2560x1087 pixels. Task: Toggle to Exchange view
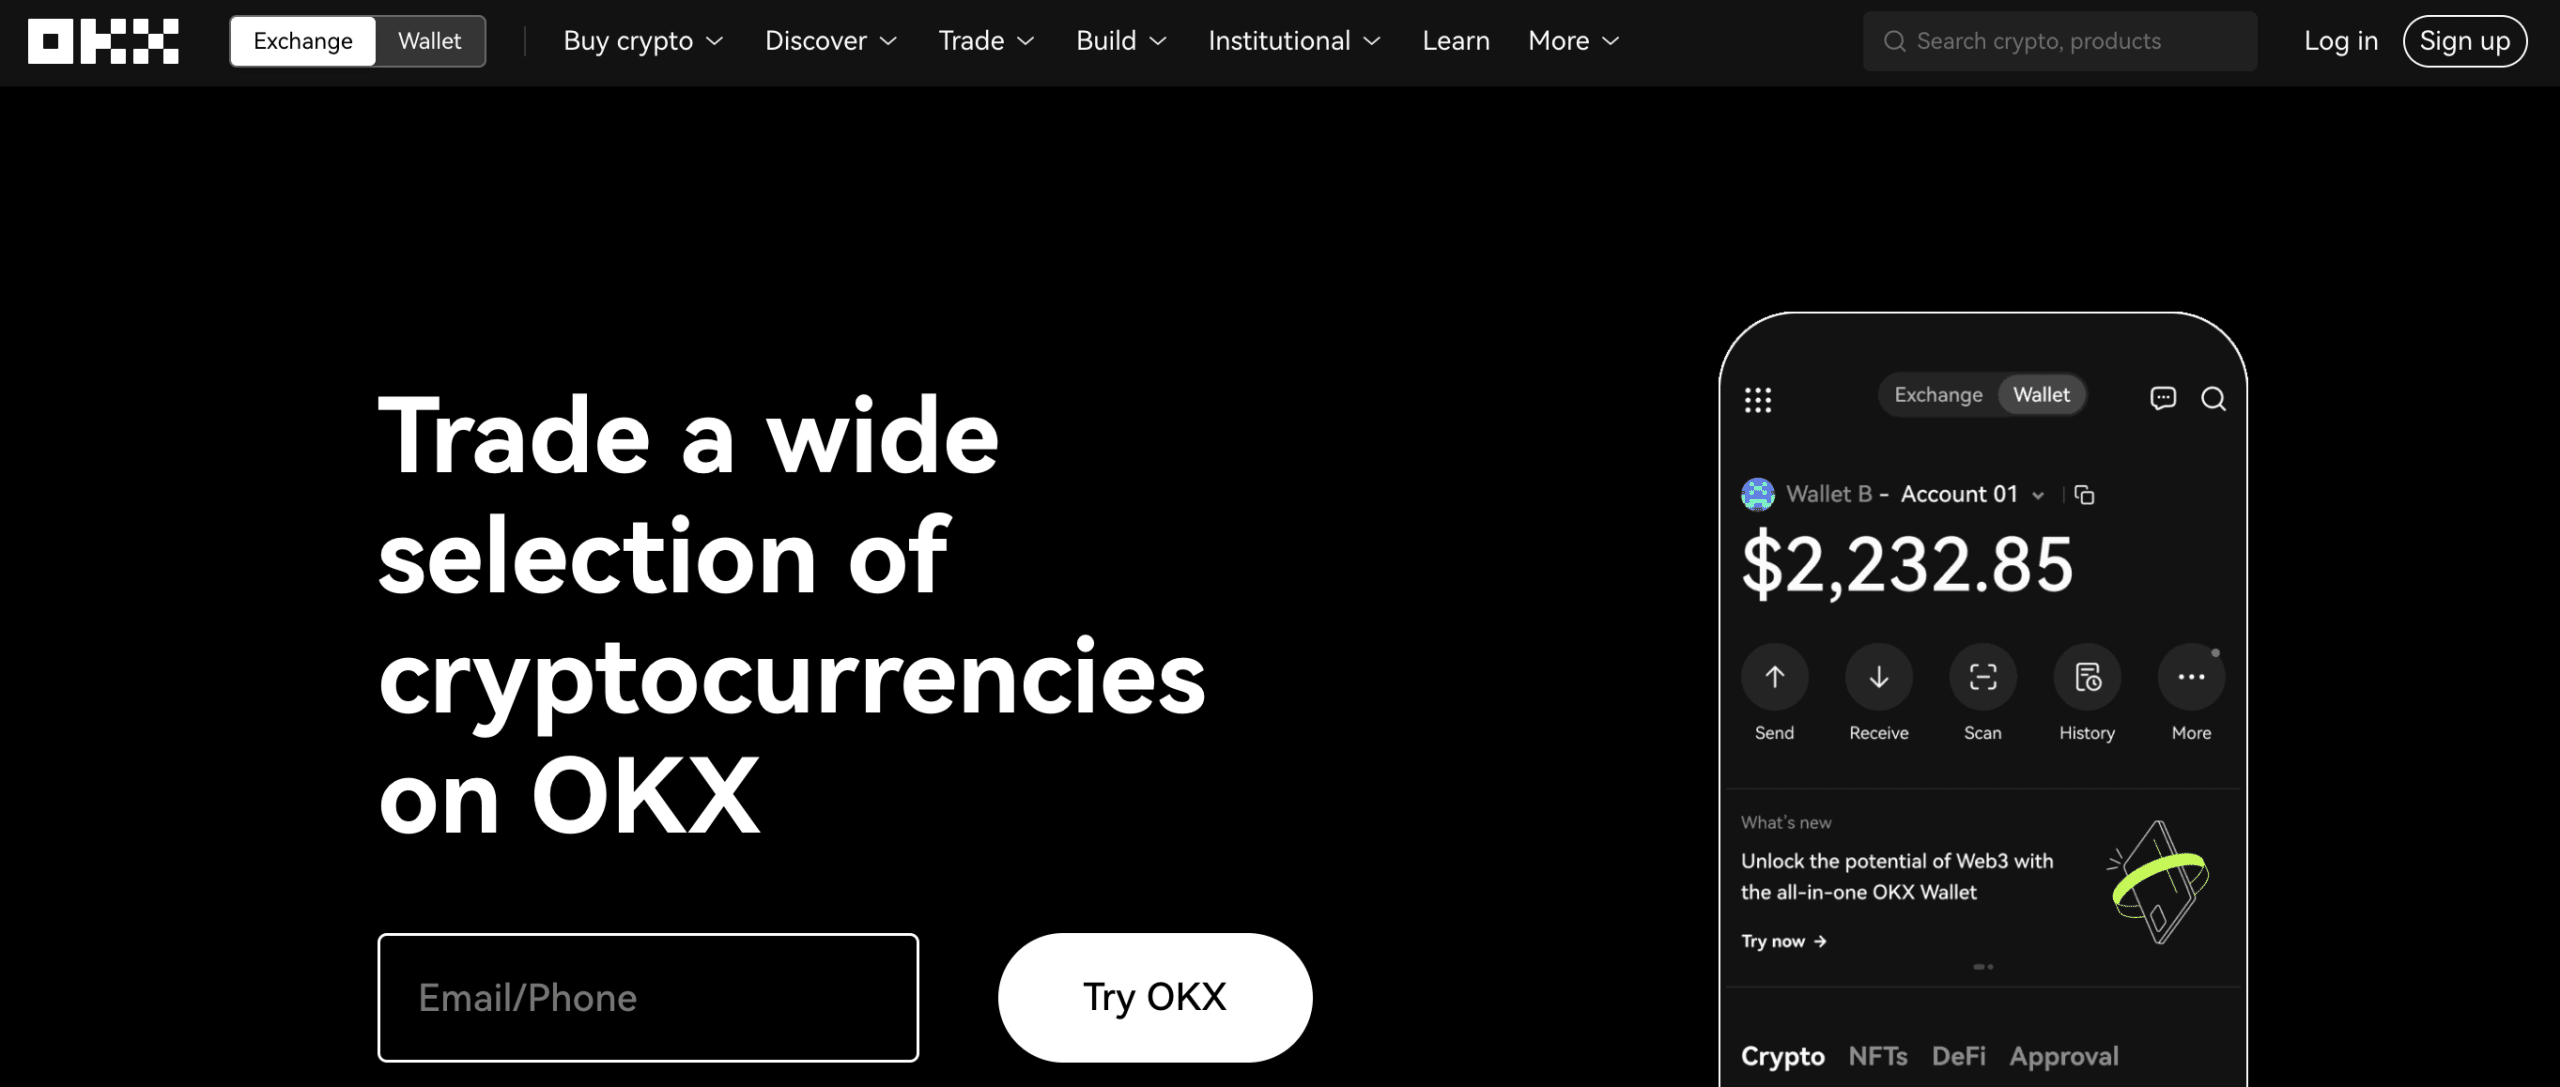click(x=300, y=39)
